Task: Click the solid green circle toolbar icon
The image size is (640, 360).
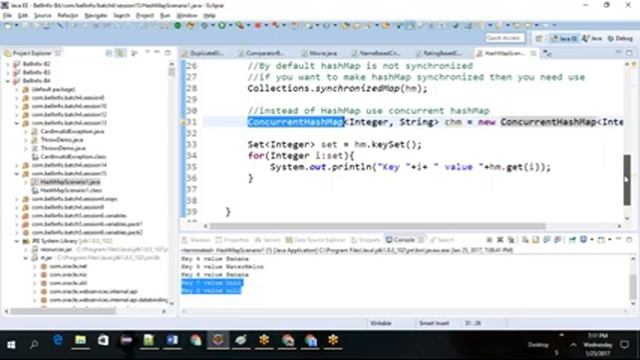Action: tap(178, 26)
